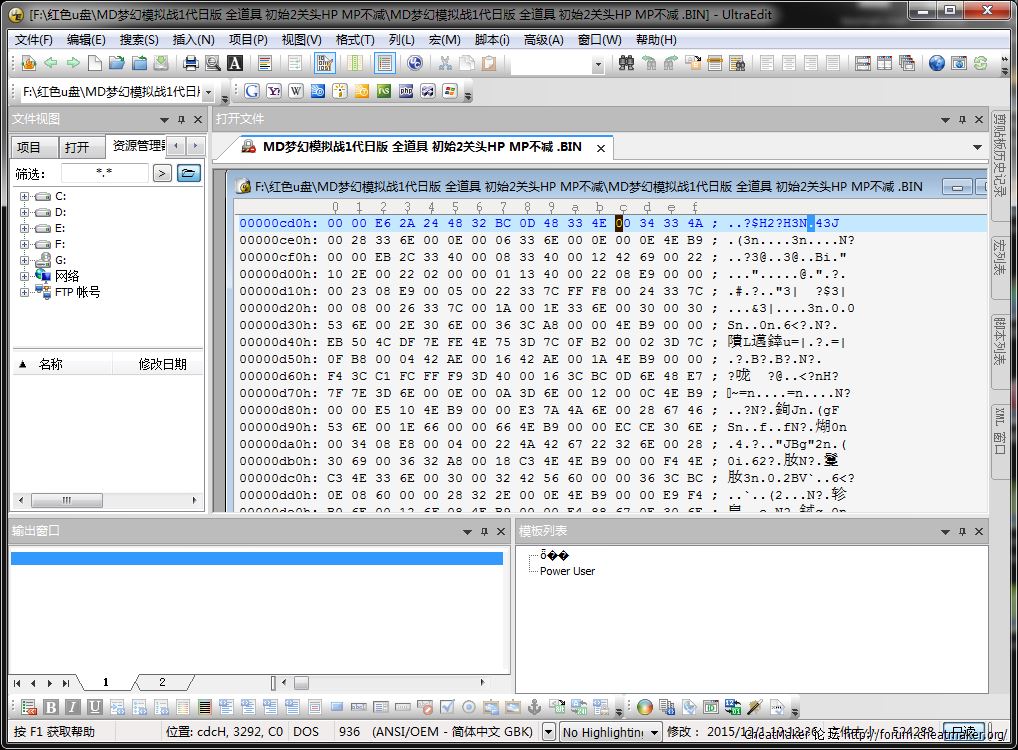Pin the 文件视图 panel
Screen dimensions: 1018x750
pos(181,119)
